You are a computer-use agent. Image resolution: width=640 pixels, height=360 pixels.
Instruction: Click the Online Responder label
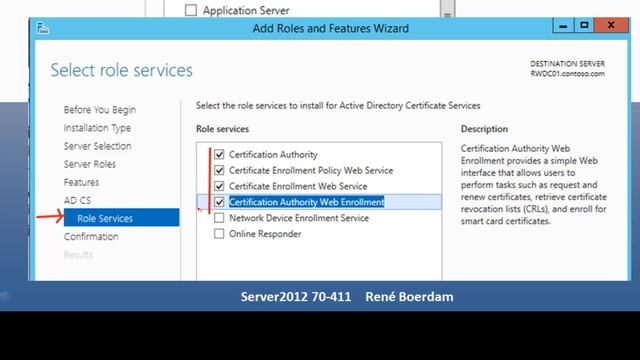(x=265, y=234)
